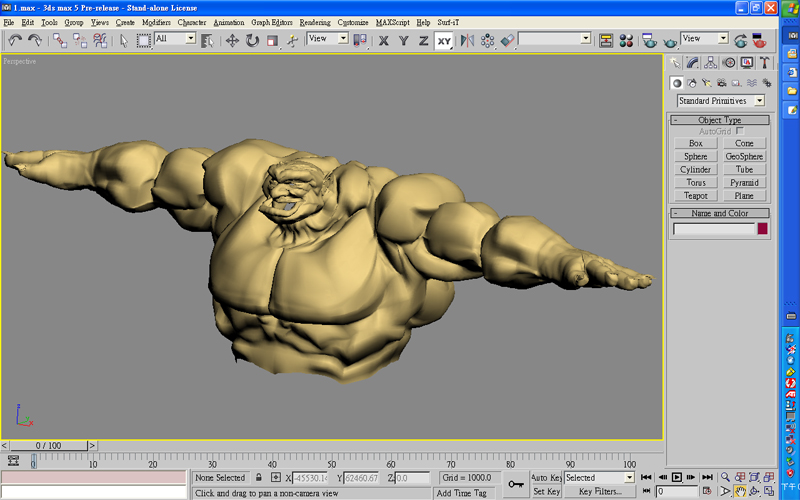Activate the Select and Scale tool

click(272, 40)
